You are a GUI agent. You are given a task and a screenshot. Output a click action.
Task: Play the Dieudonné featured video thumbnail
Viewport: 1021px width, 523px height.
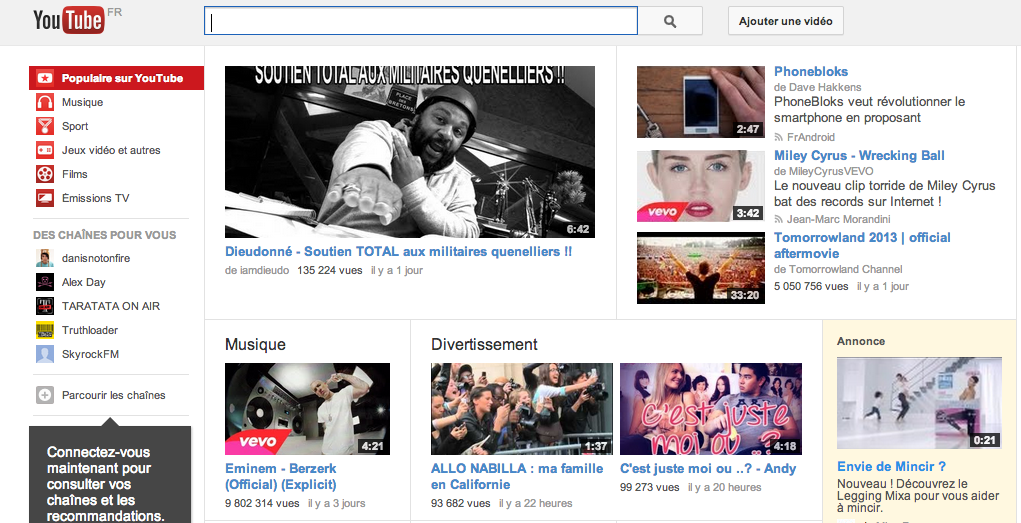tap(409, 152)
